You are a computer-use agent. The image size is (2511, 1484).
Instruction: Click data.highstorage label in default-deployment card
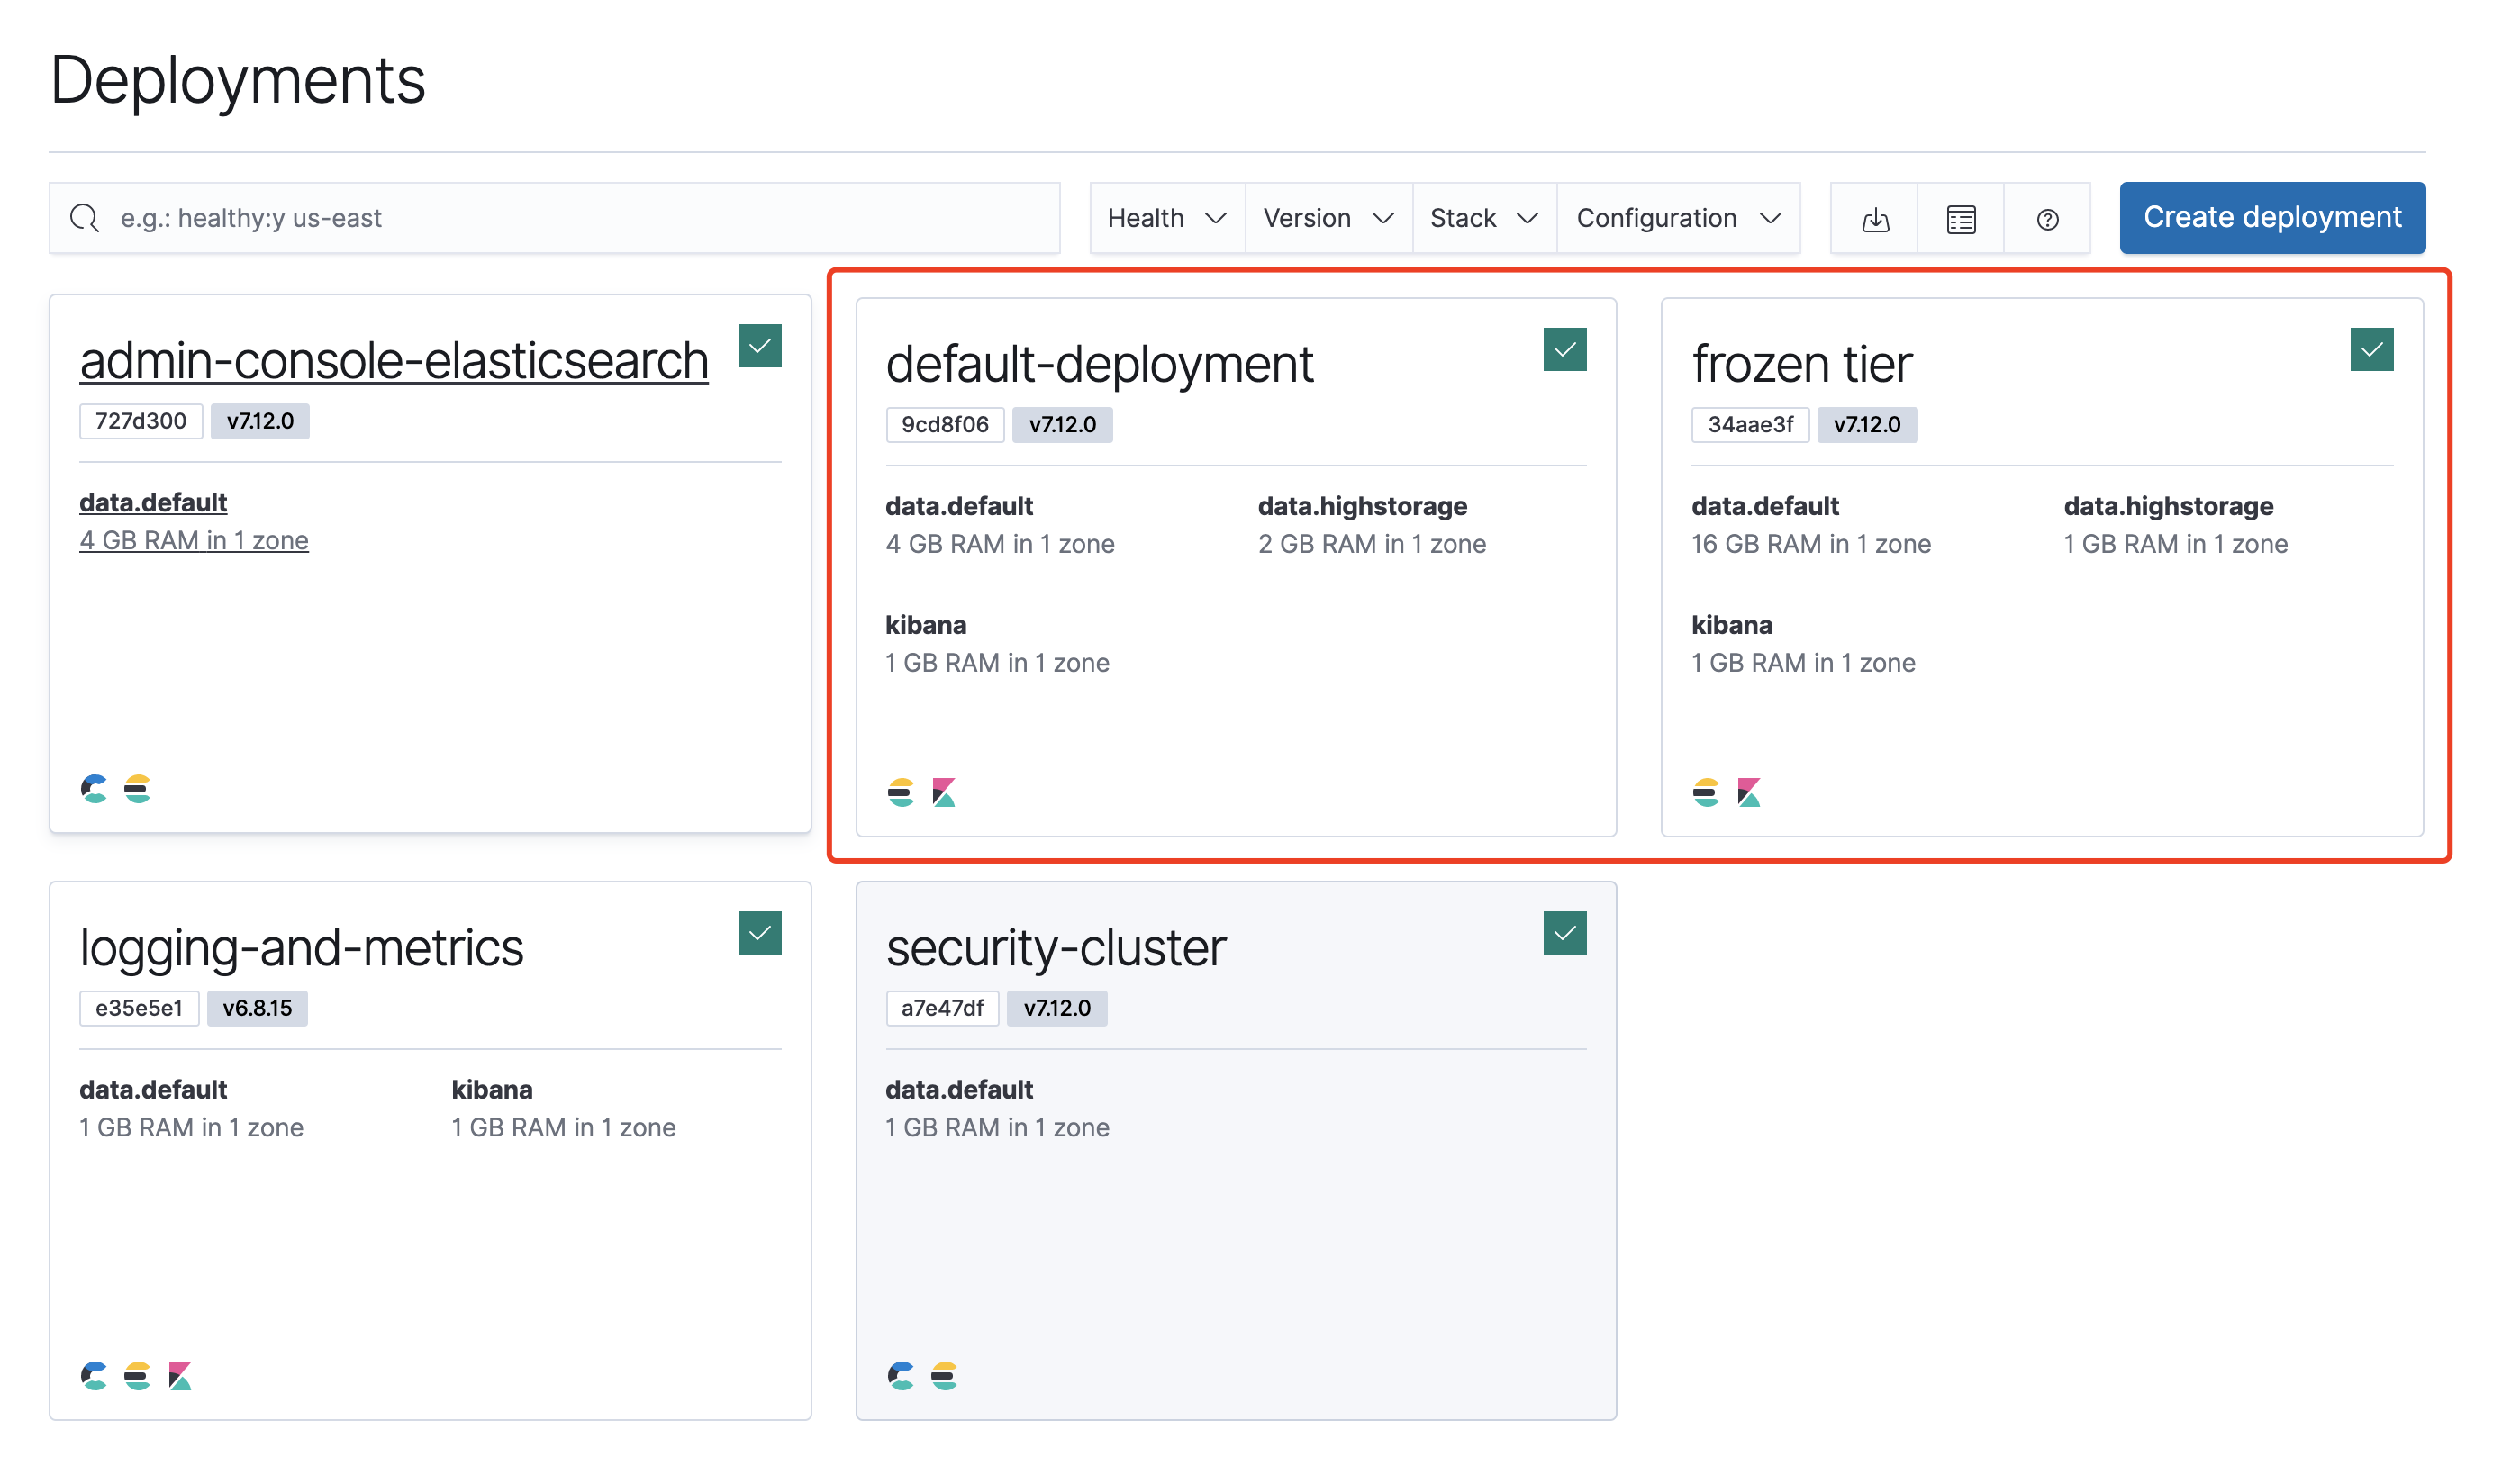[1362, 506]
